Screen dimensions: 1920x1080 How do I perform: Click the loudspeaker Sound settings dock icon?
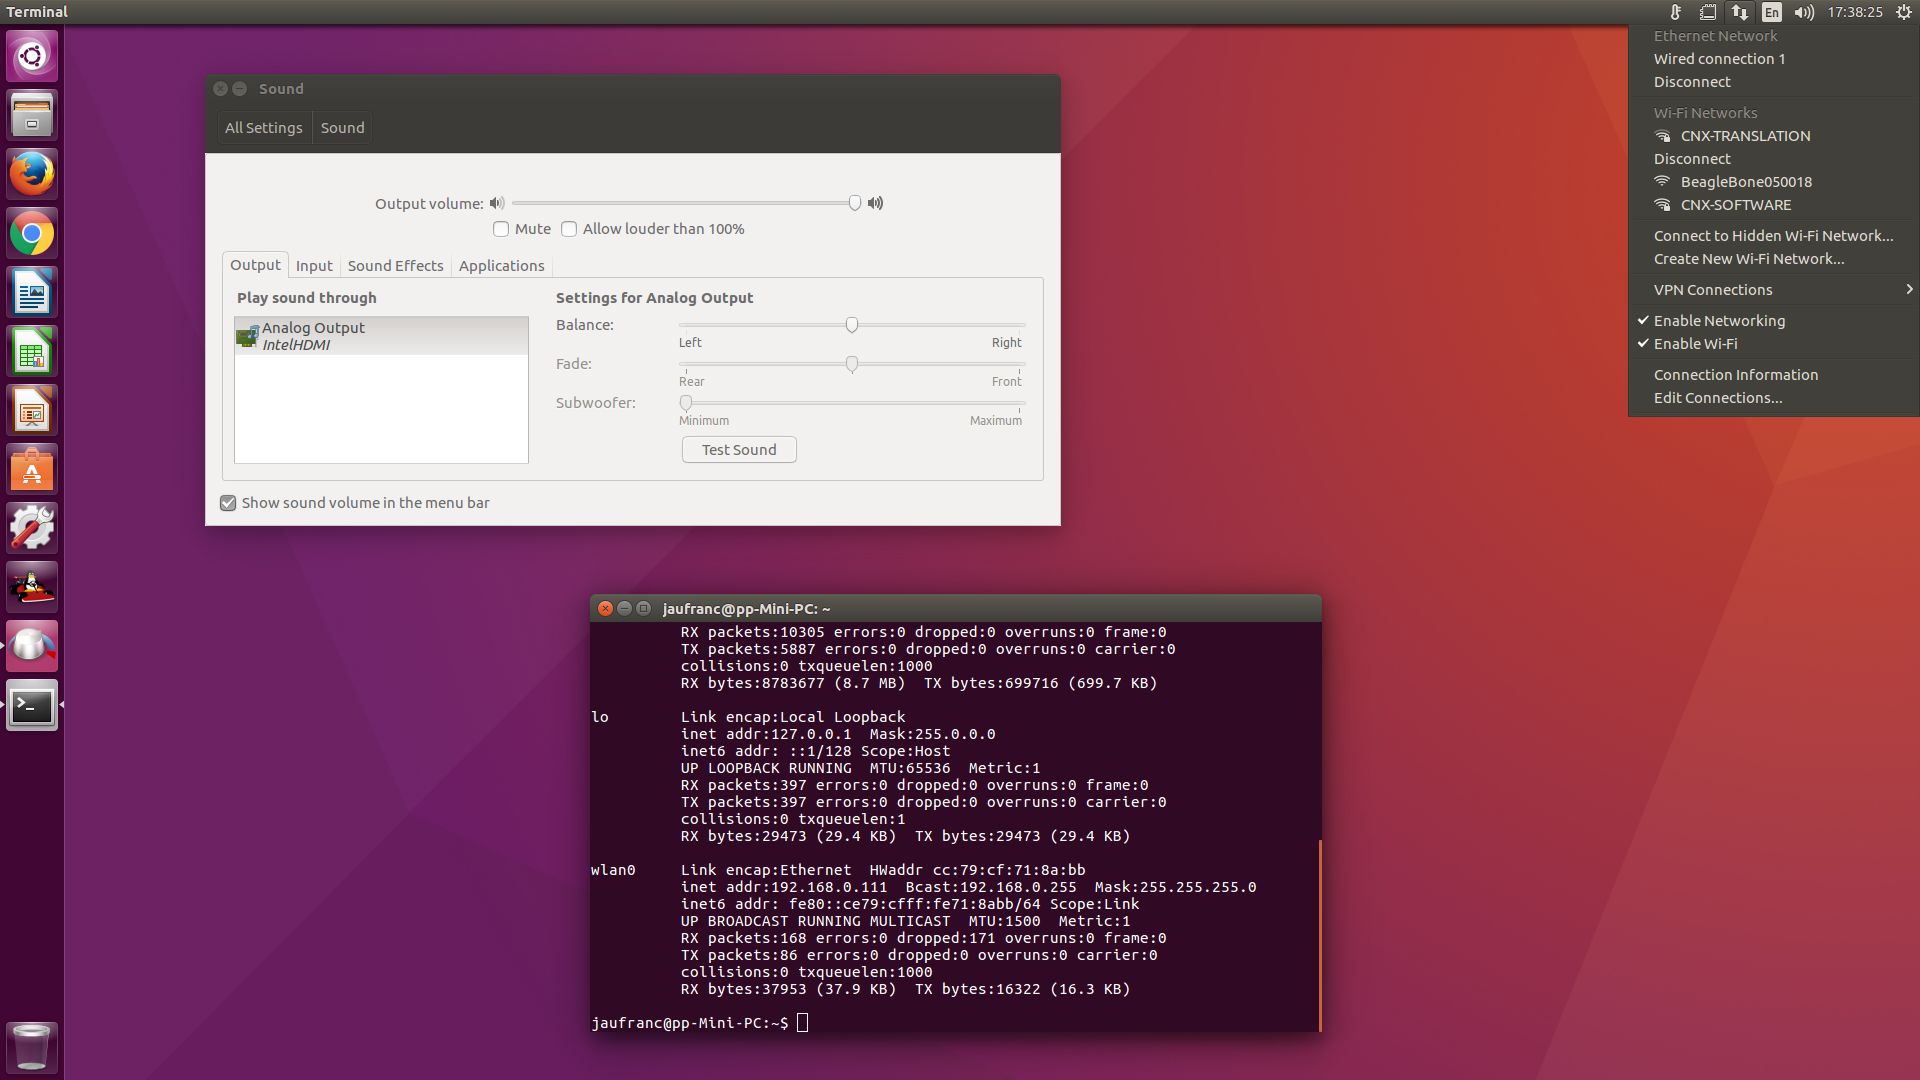click(x=32, y=647)
